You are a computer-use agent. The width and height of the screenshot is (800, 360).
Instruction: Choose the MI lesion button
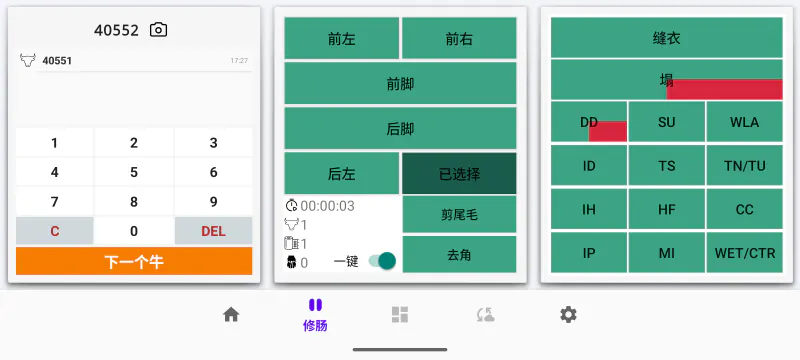pyautogui.click(x=666, y=253)
